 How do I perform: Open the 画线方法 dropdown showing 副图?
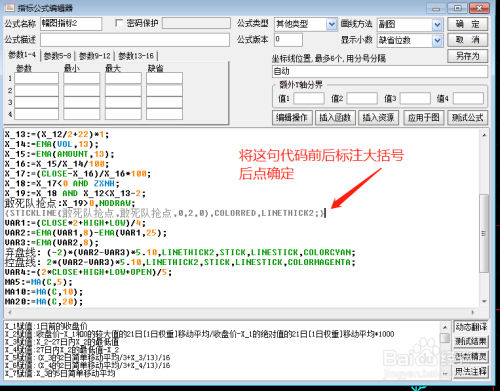coord(437,24)
